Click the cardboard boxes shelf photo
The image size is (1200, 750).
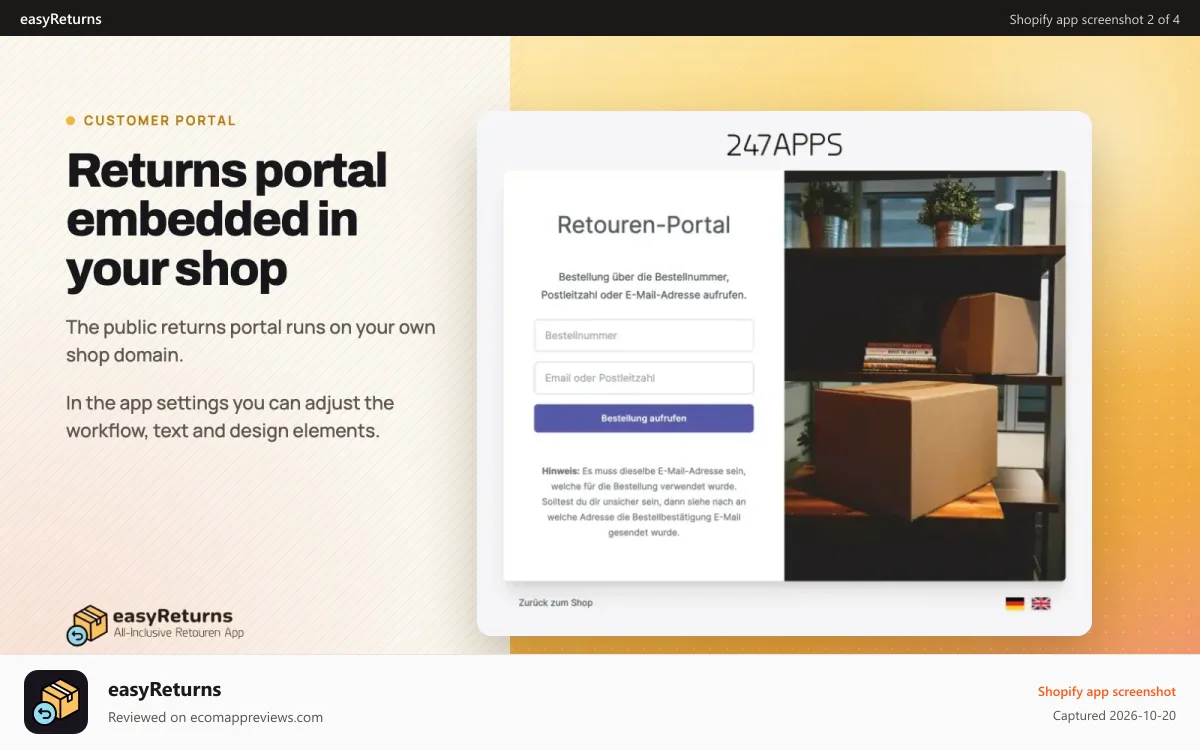(925, 375)
